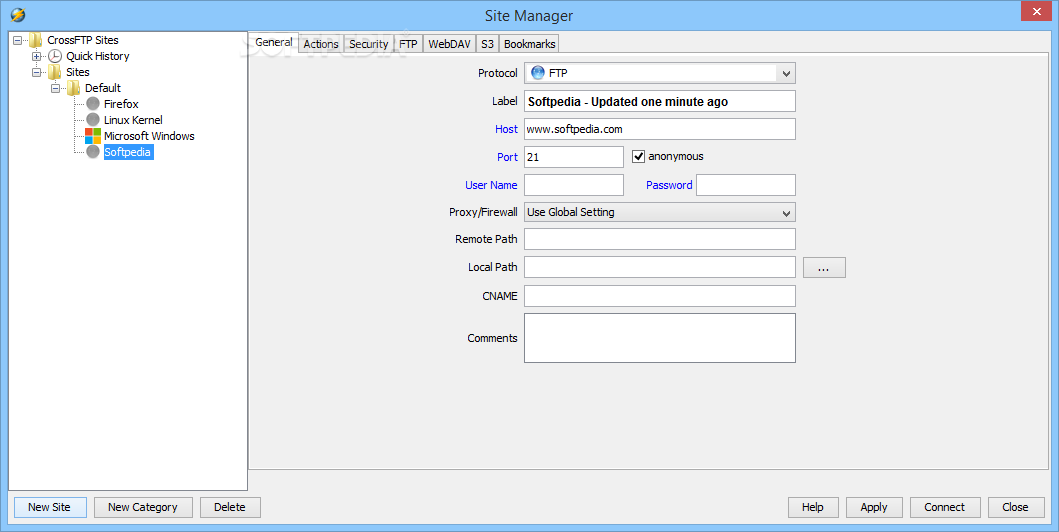Screen dimensions: 1059x532
Task: Click the Firefox site gray icon
Action: 93,104
